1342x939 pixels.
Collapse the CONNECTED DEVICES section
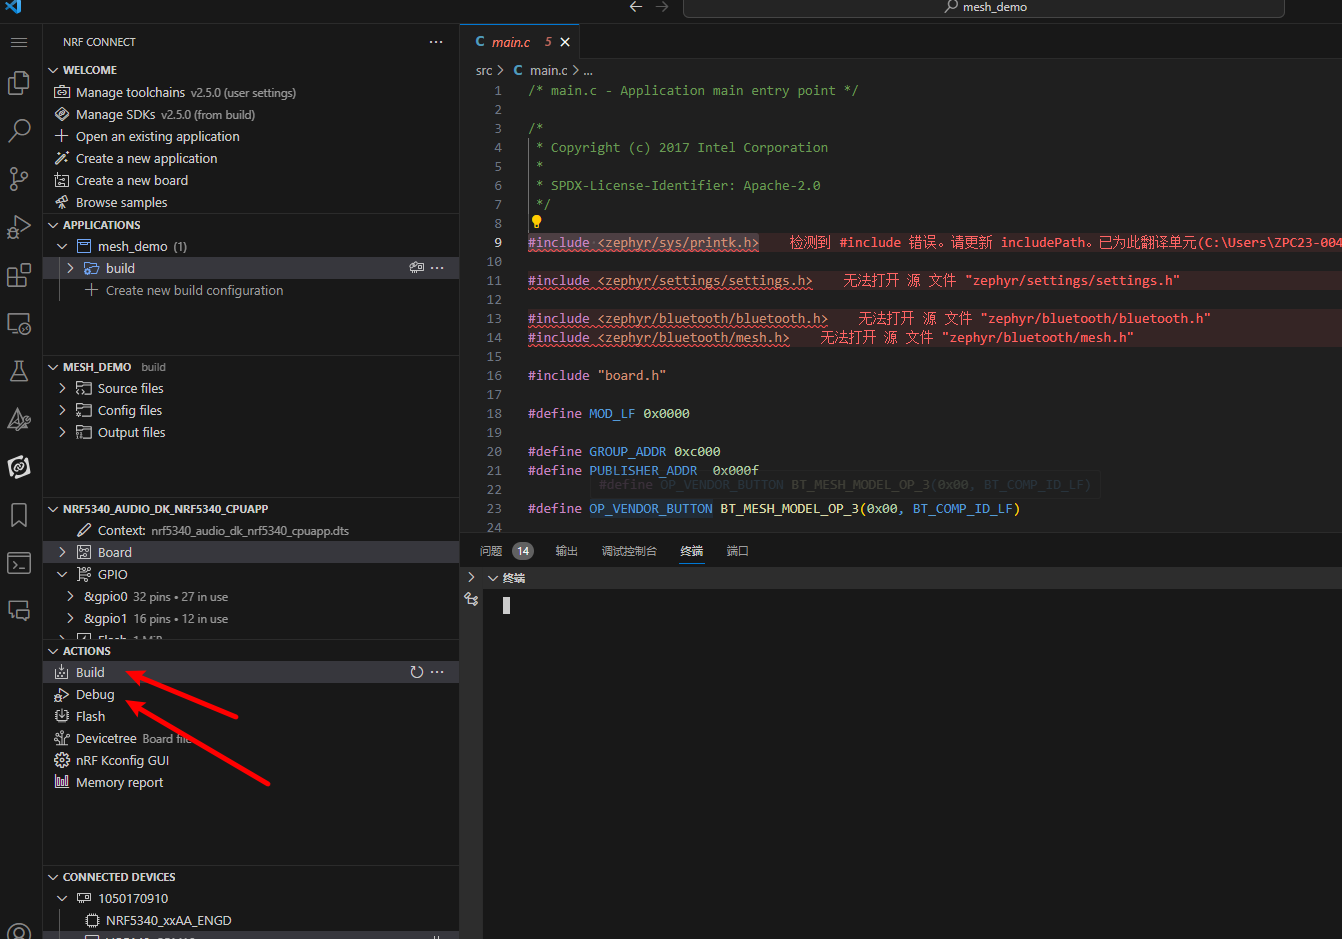pyautogui.click(x=53, y=877)
